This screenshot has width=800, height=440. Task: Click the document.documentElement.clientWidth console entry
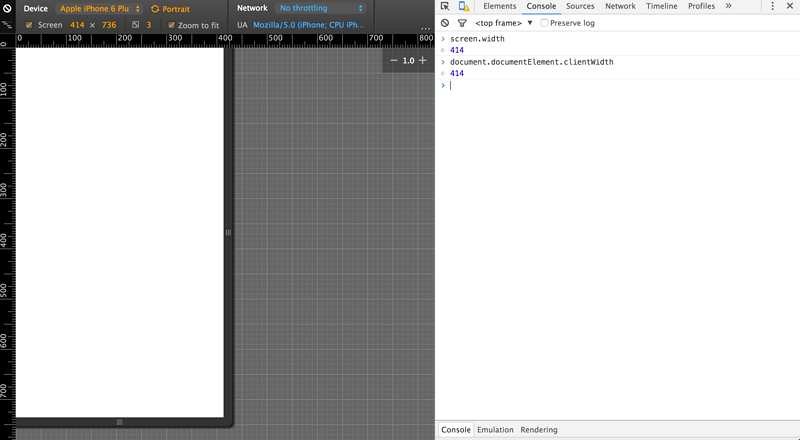[532, 62]
